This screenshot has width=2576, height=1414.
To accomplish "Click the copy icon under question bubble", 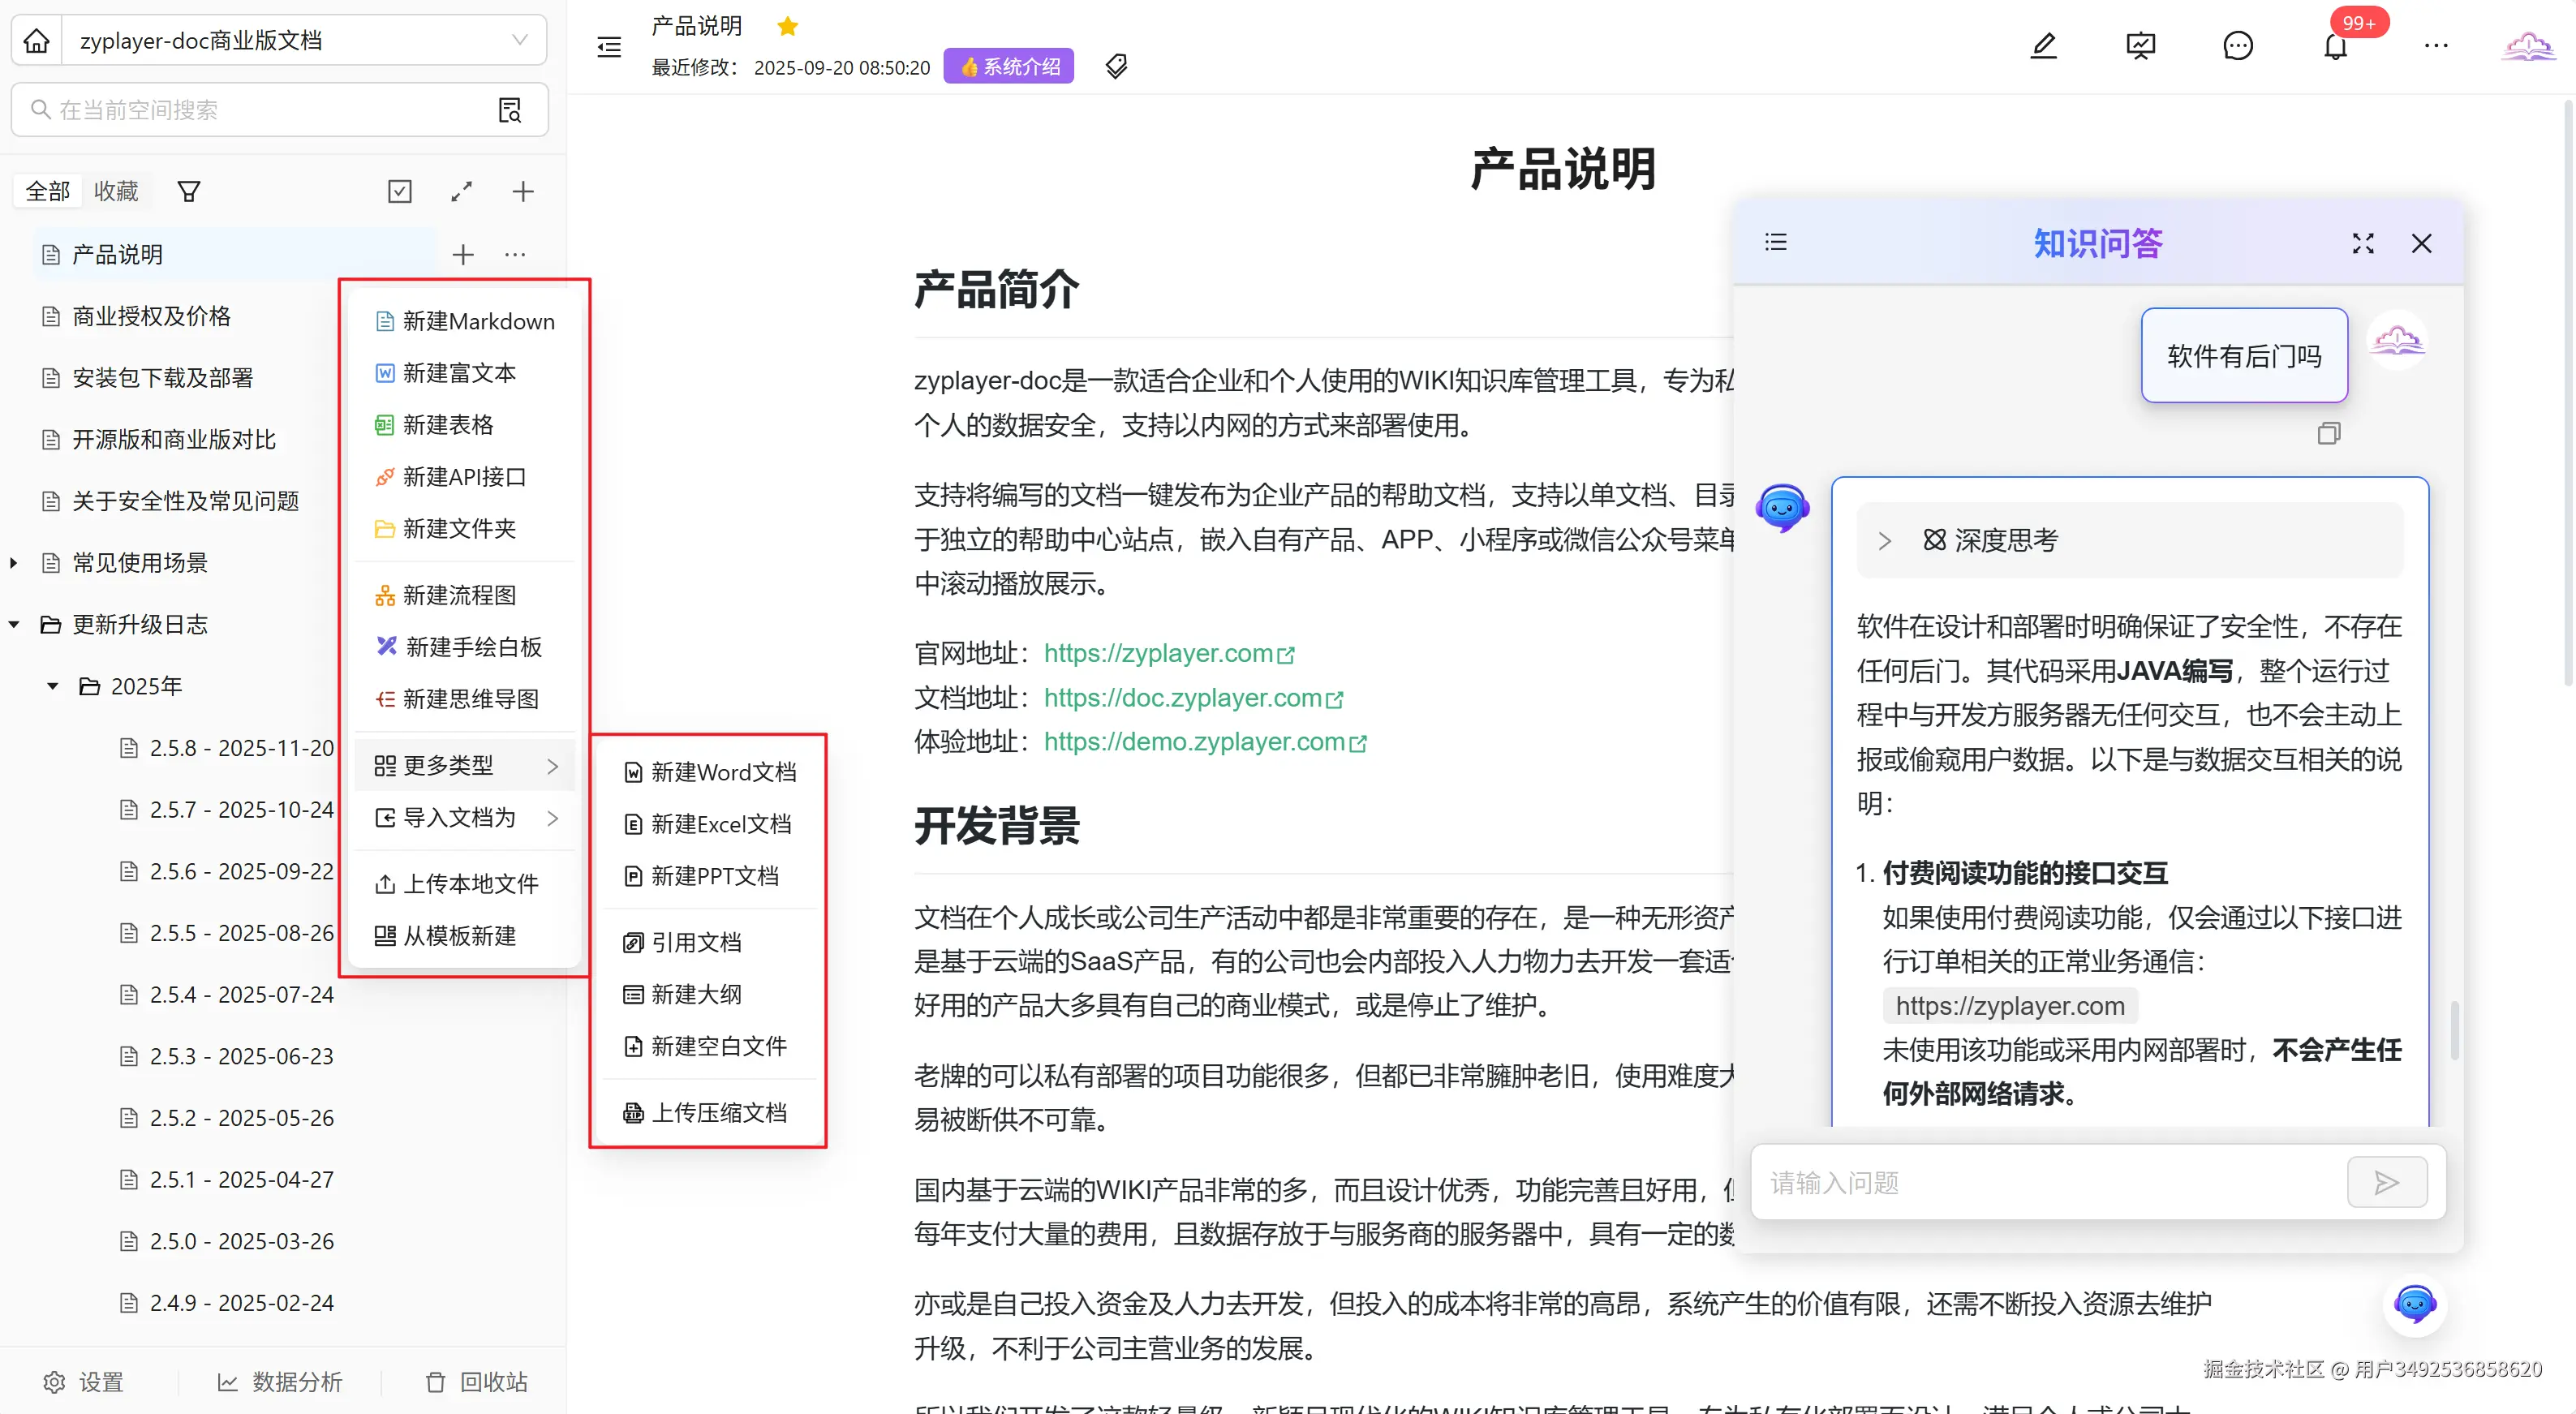I will point(2328,433).
